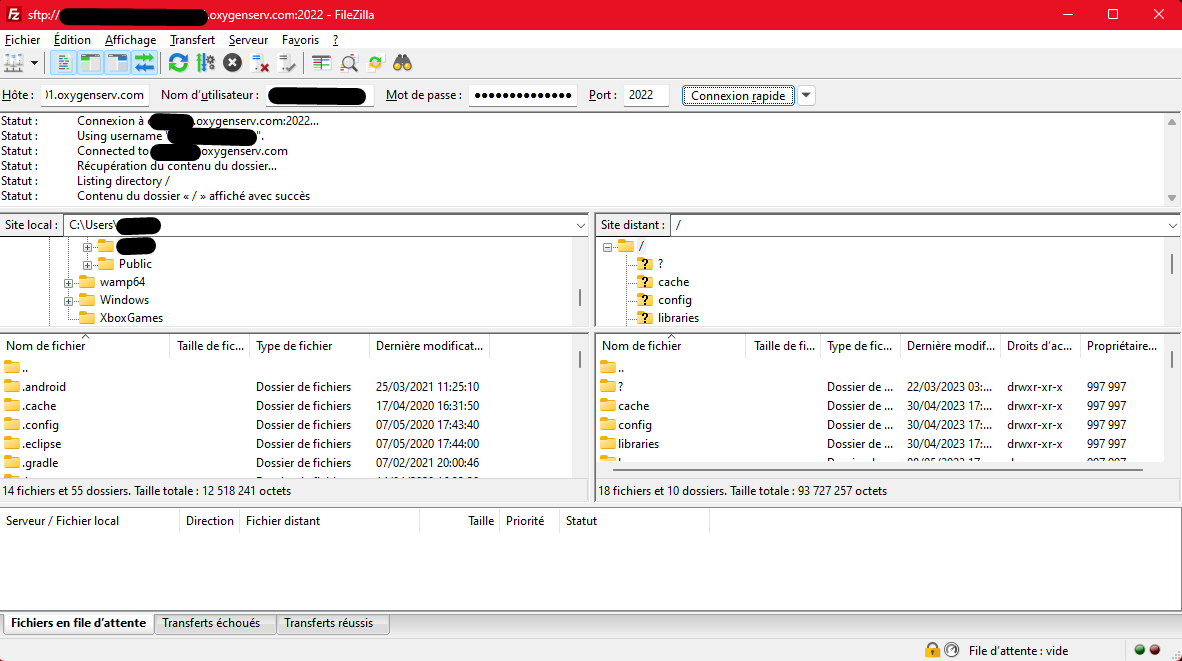Viewport: 1182px width, 661px height.
Task: Expand the wamp64 folder in local tree
Action: tap(69, 282)
